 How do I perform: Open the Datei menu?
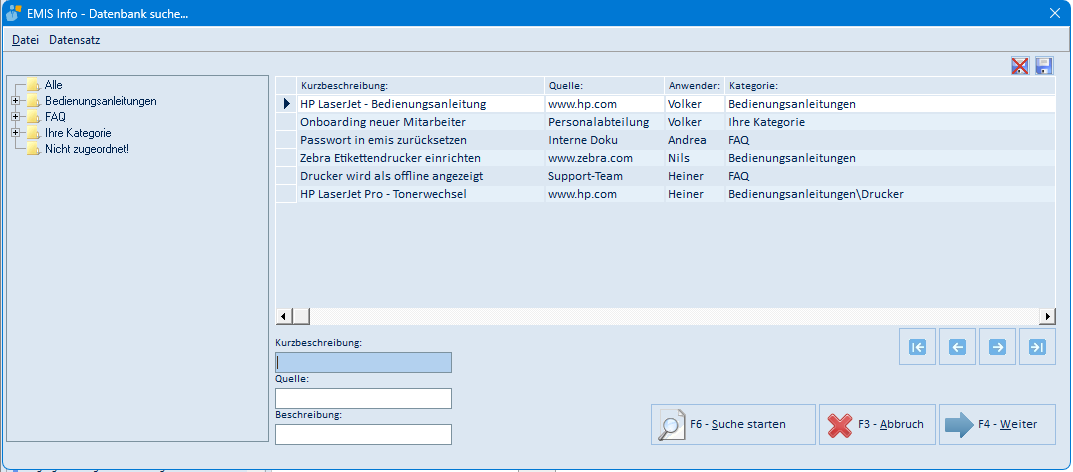25,40
